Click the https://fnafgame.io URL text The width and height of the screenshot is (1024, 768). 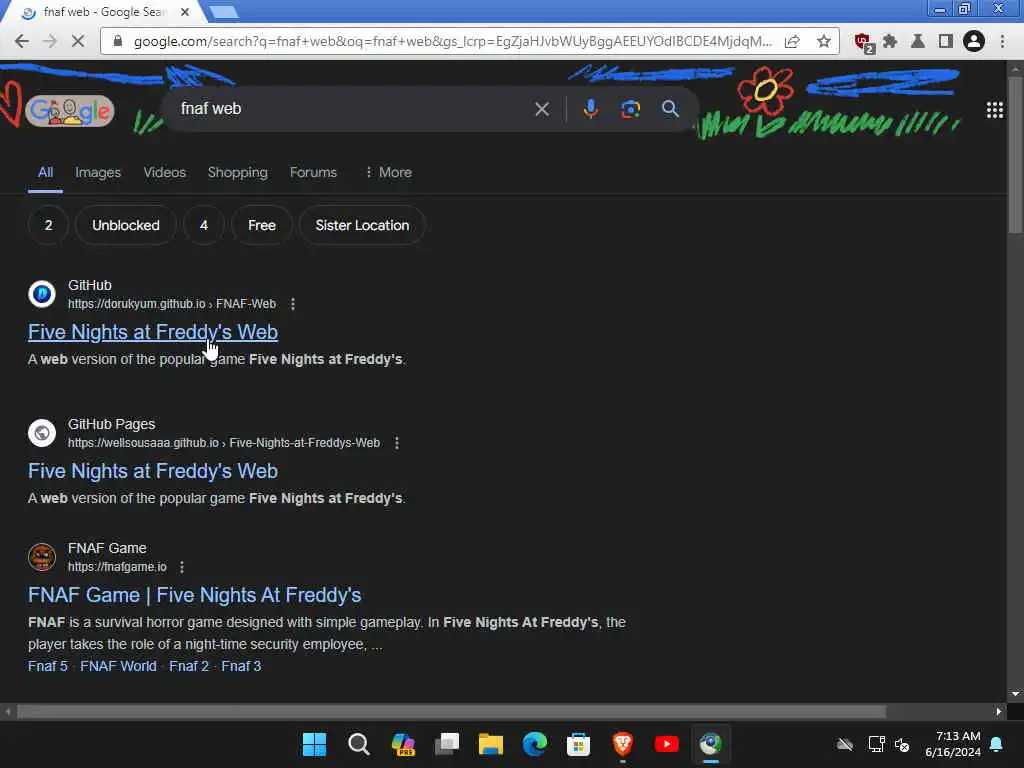pyautogui.click(x=117, y=567)
